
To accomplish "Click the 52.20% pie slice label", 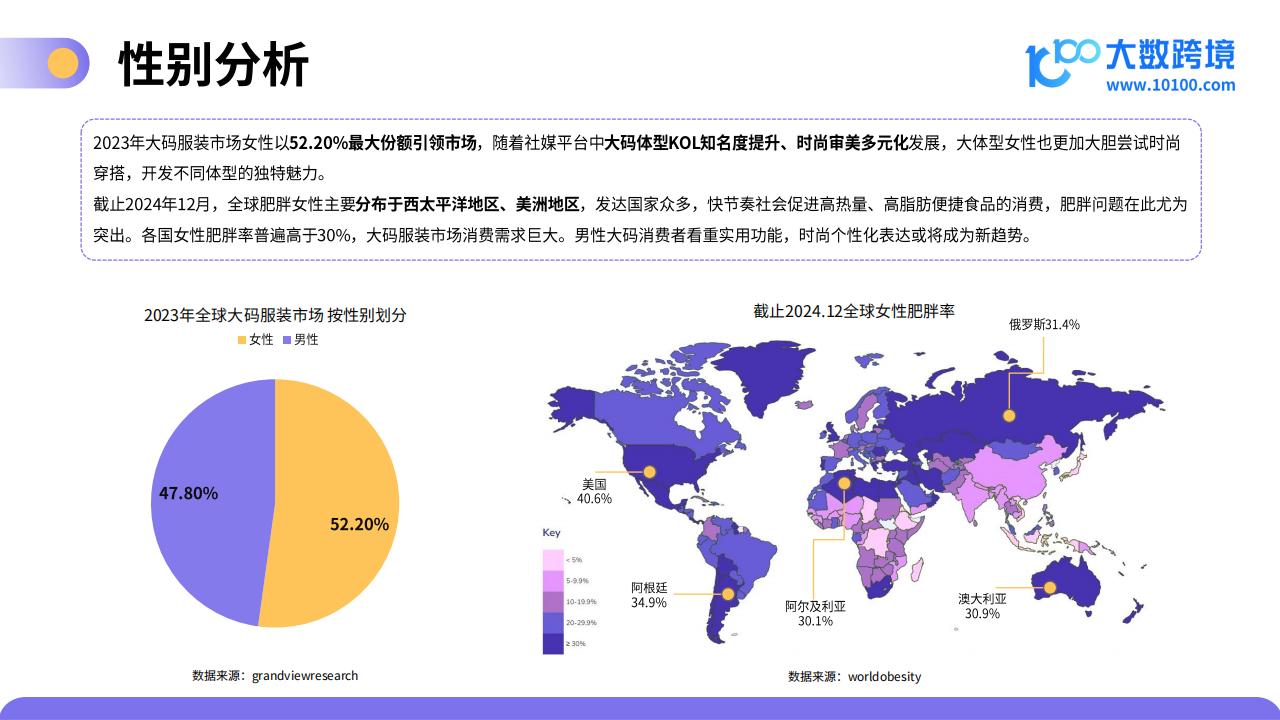I will pos(359,524).
